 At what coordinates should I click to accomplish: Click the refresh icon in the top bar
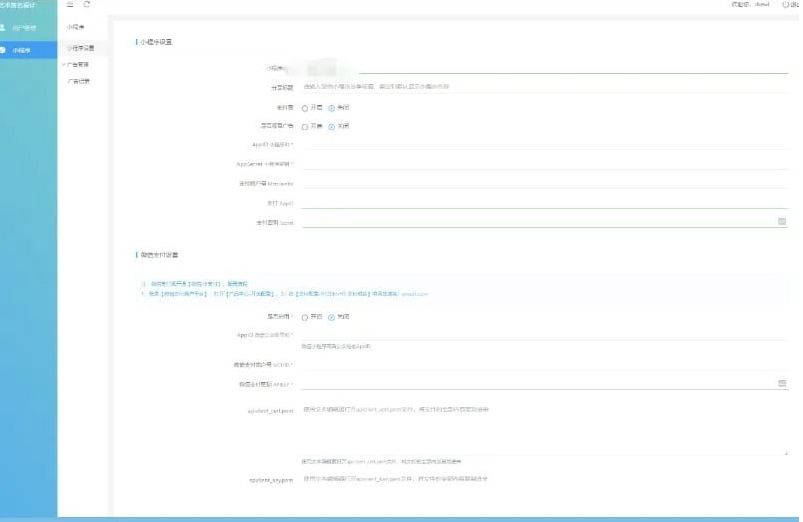[x=87, y=4]
